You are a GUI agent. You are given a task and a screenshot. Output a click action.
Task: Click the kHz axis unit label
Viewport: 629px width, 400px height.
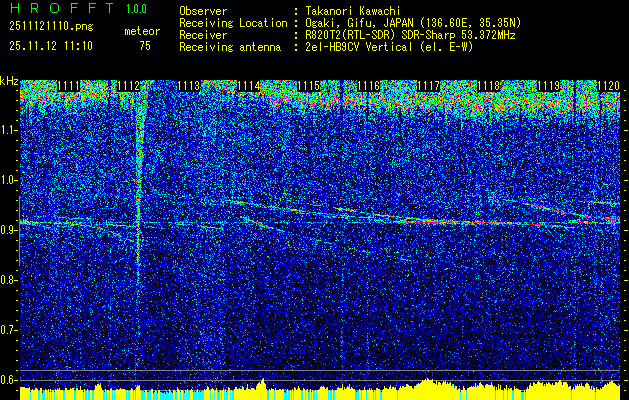(9, 81)
